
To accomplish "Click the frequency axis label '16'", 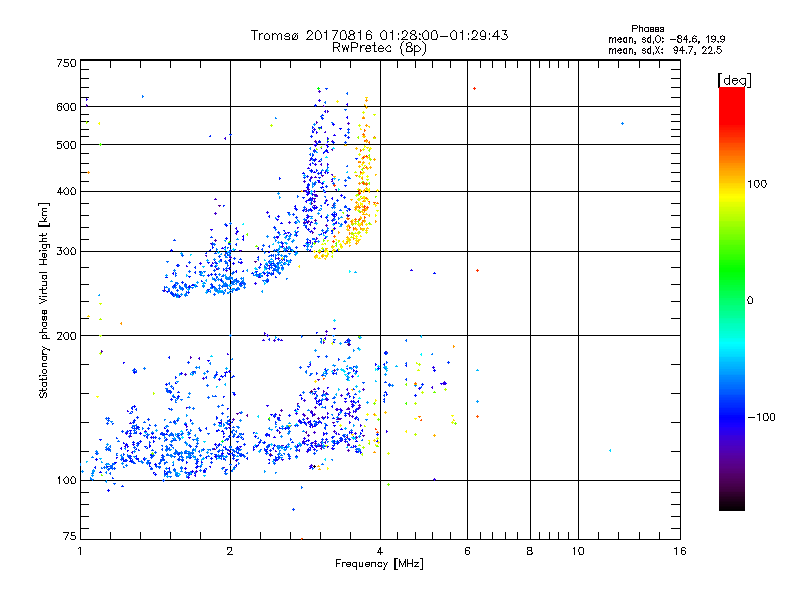I will pyautogui.click(x=680, y=551).
